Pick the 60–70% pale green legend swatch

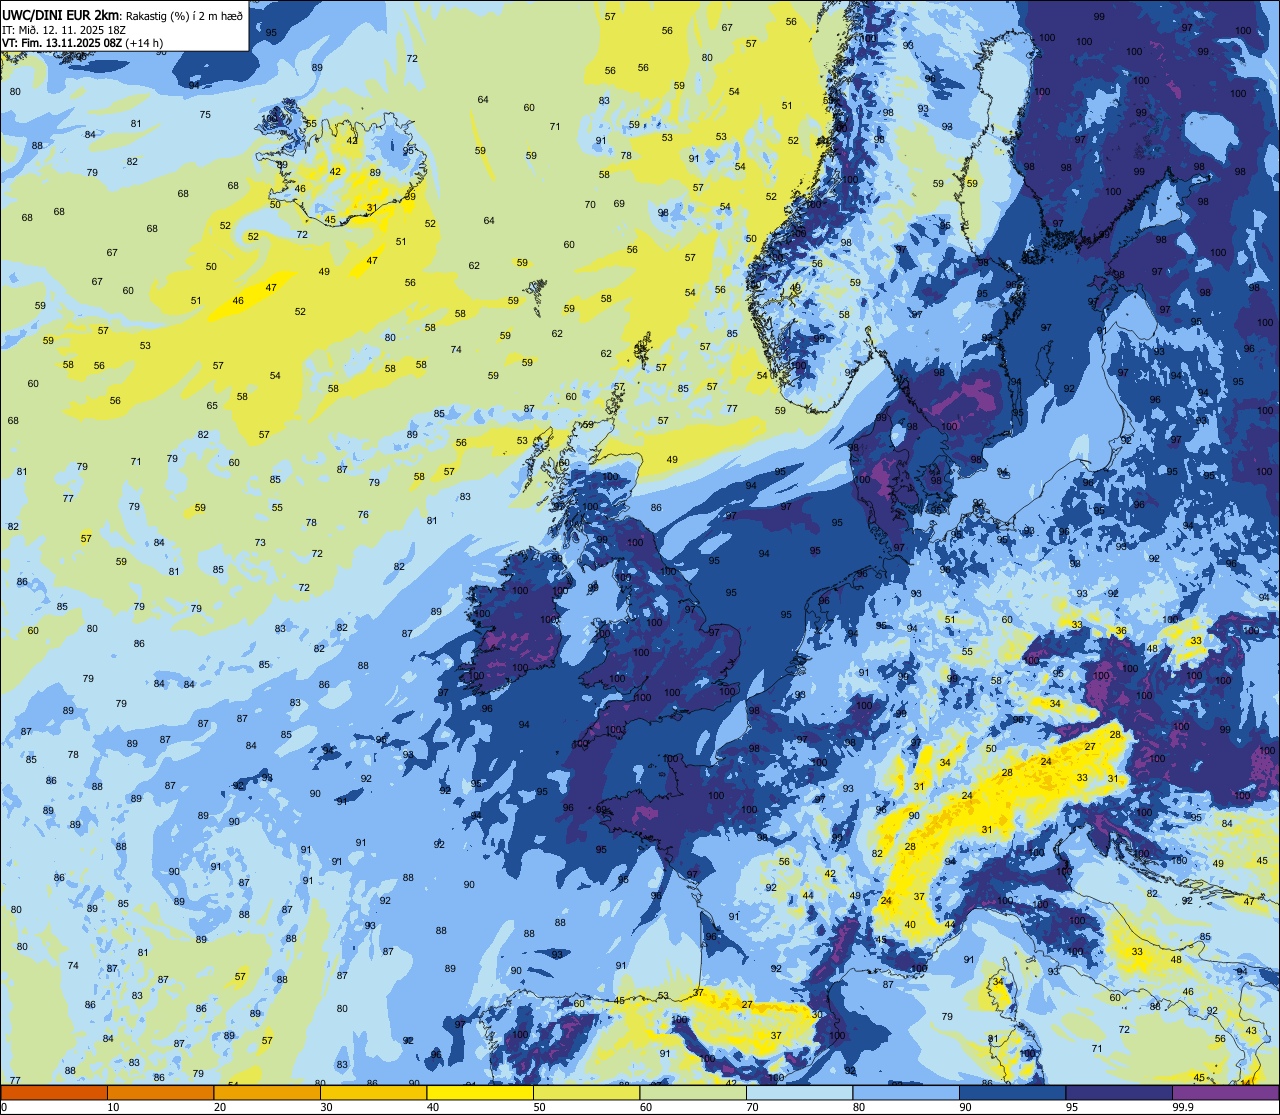(693, 1092)
